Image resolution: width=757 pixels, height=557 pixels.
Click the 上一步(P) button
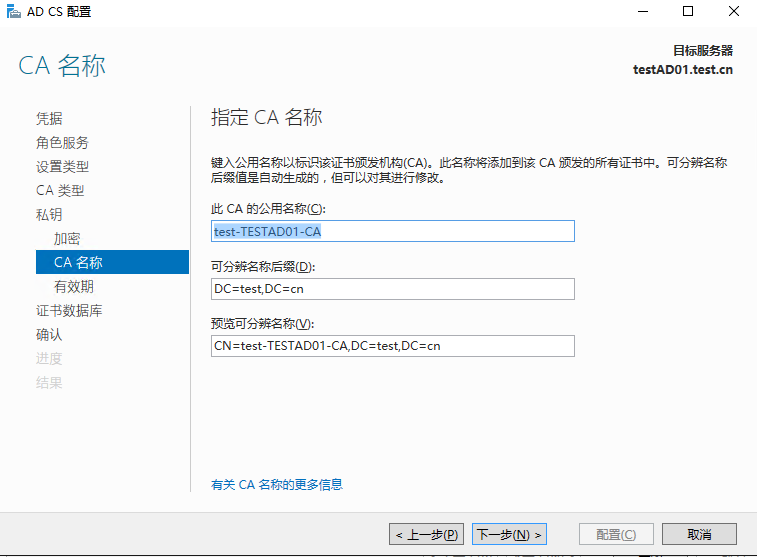pos(426,534)
